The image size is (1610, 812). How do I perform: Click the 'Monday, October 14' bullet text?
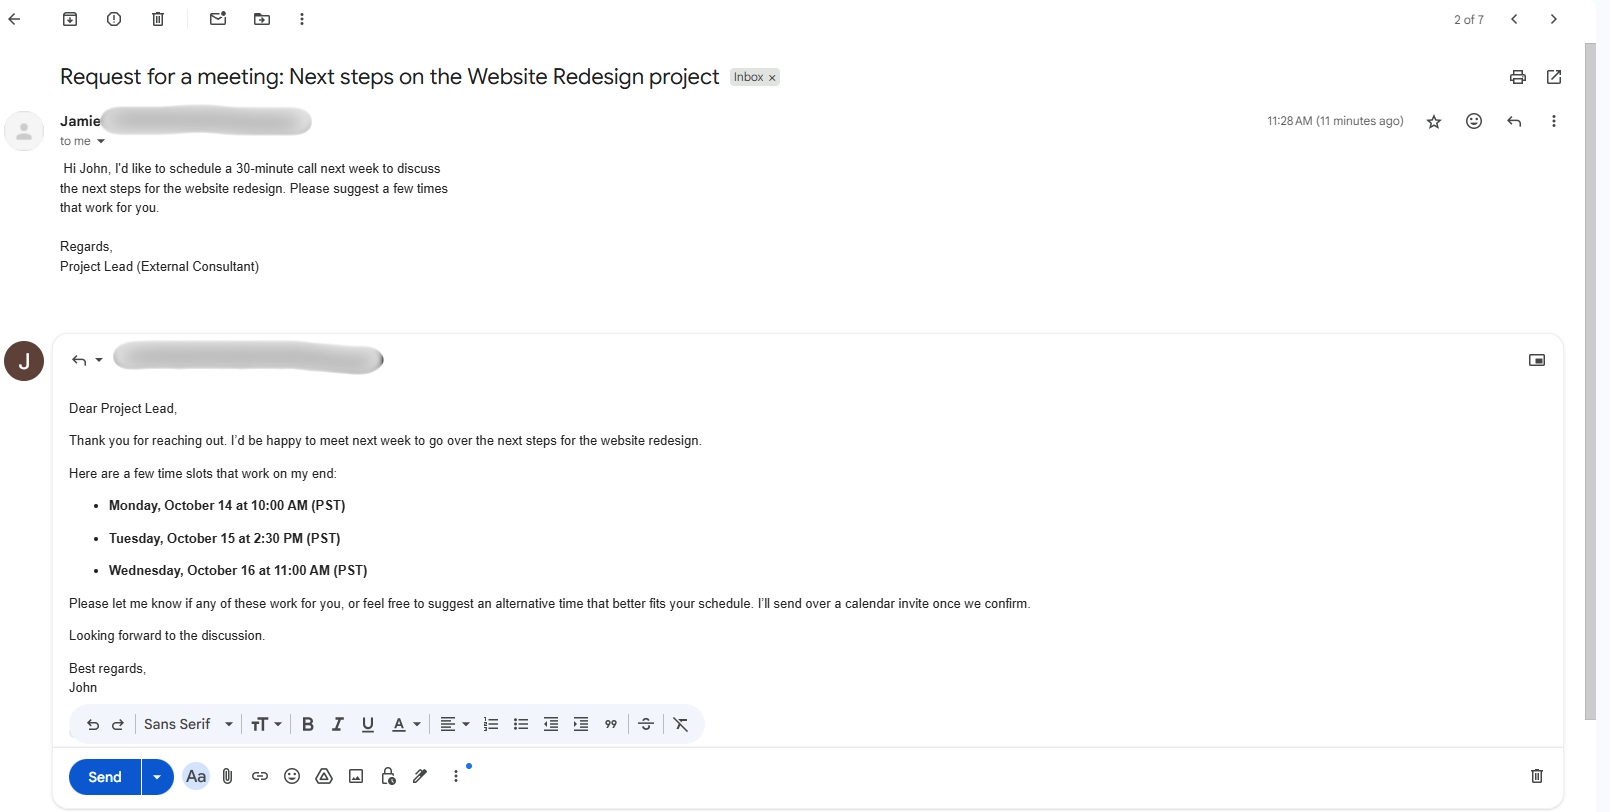click(227, 506)
